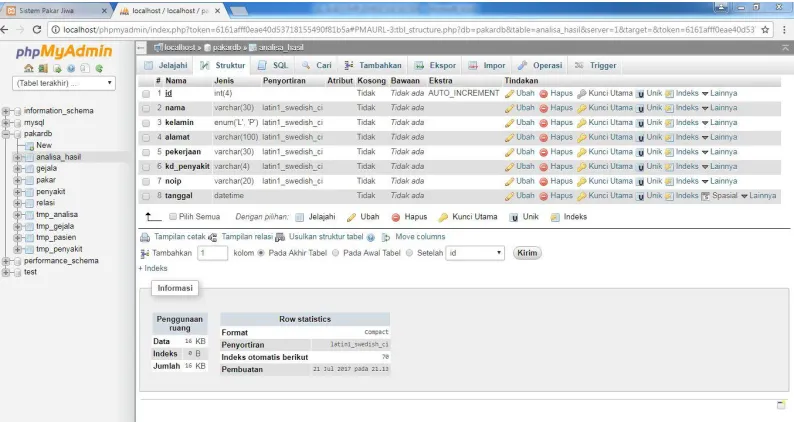The height and width of the screenshot is (422, 794).
Task: Click the Ubah pencil icon in id row
Action: click(x=509, y=94)
